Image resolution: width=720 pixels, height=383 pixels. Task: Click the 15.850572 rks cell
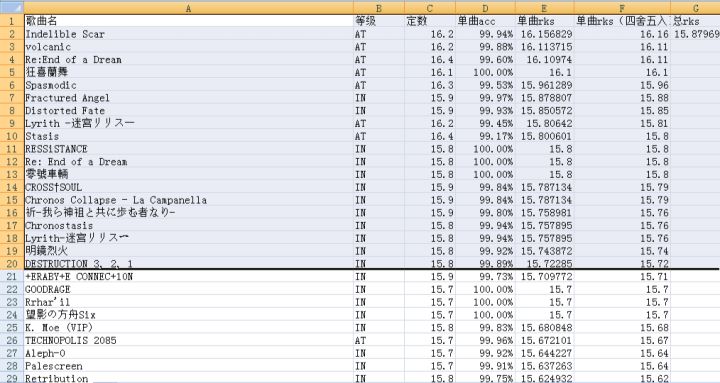(545, 110)
